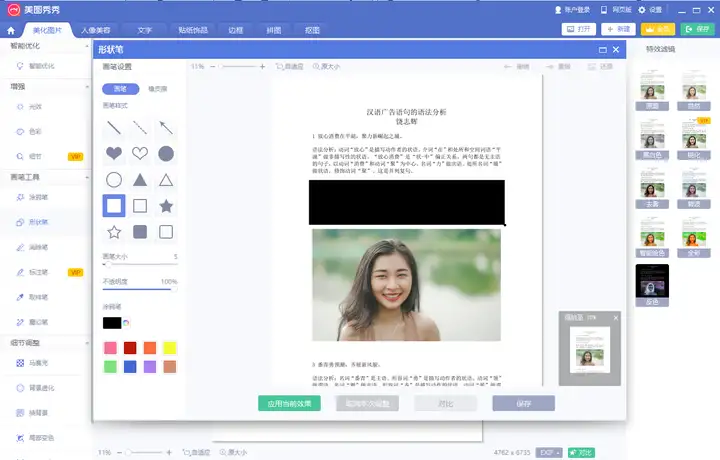Collapse the 智能优化 section
This screenshot has height=460, width=720.
coord(87,46)
